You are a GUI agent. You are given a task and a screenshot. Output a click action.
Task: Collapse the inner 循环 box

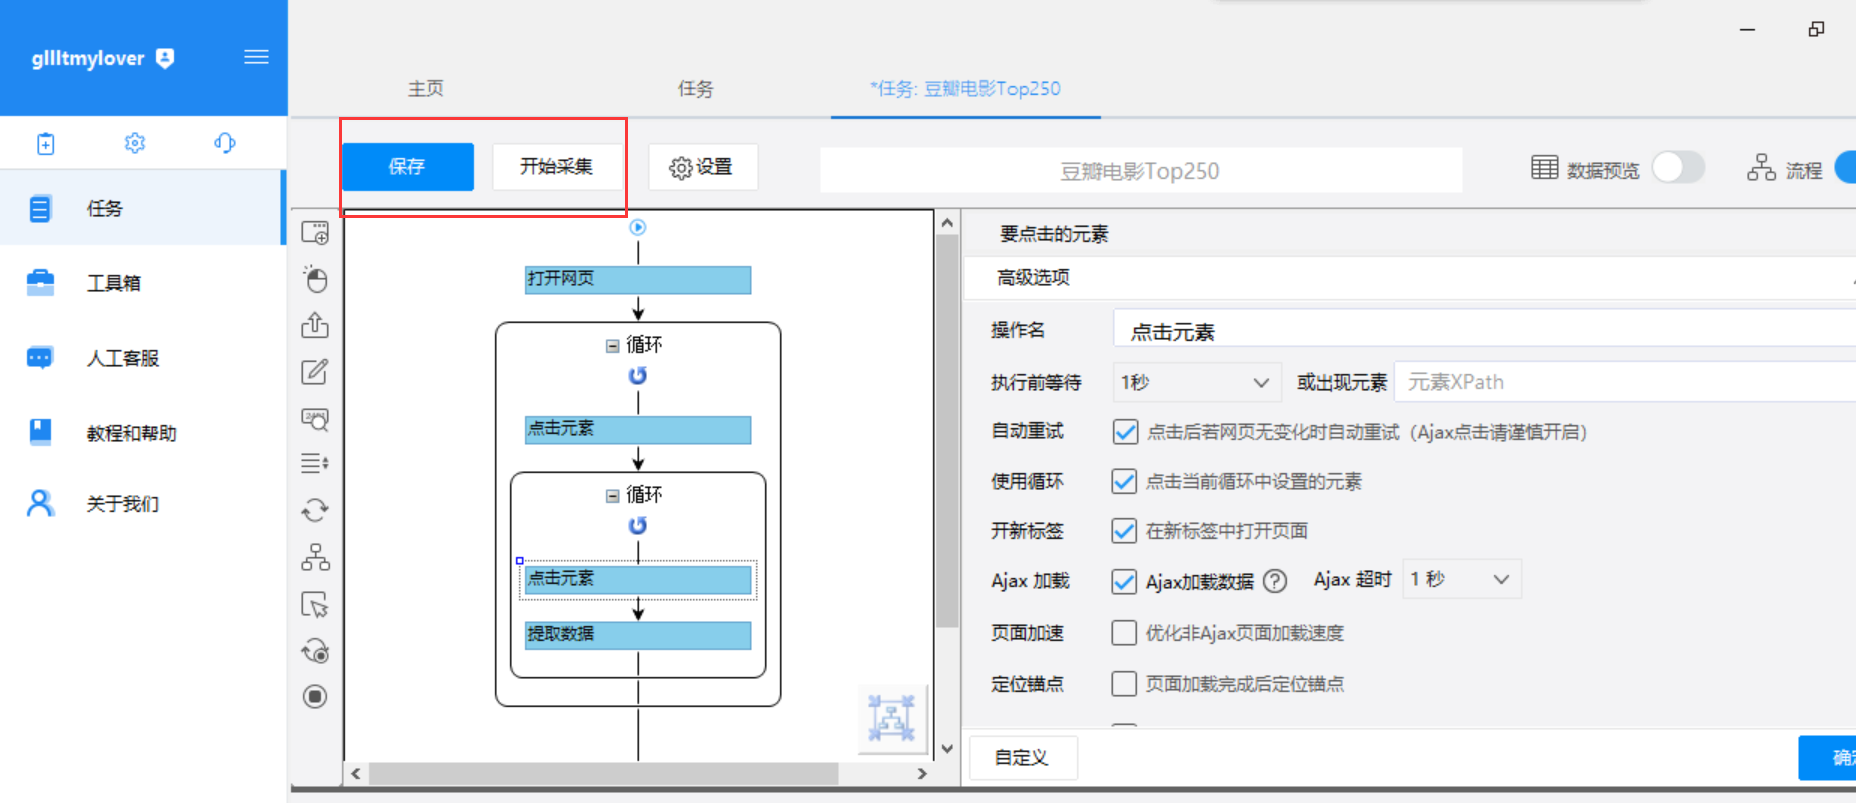(x=612, y=496)
